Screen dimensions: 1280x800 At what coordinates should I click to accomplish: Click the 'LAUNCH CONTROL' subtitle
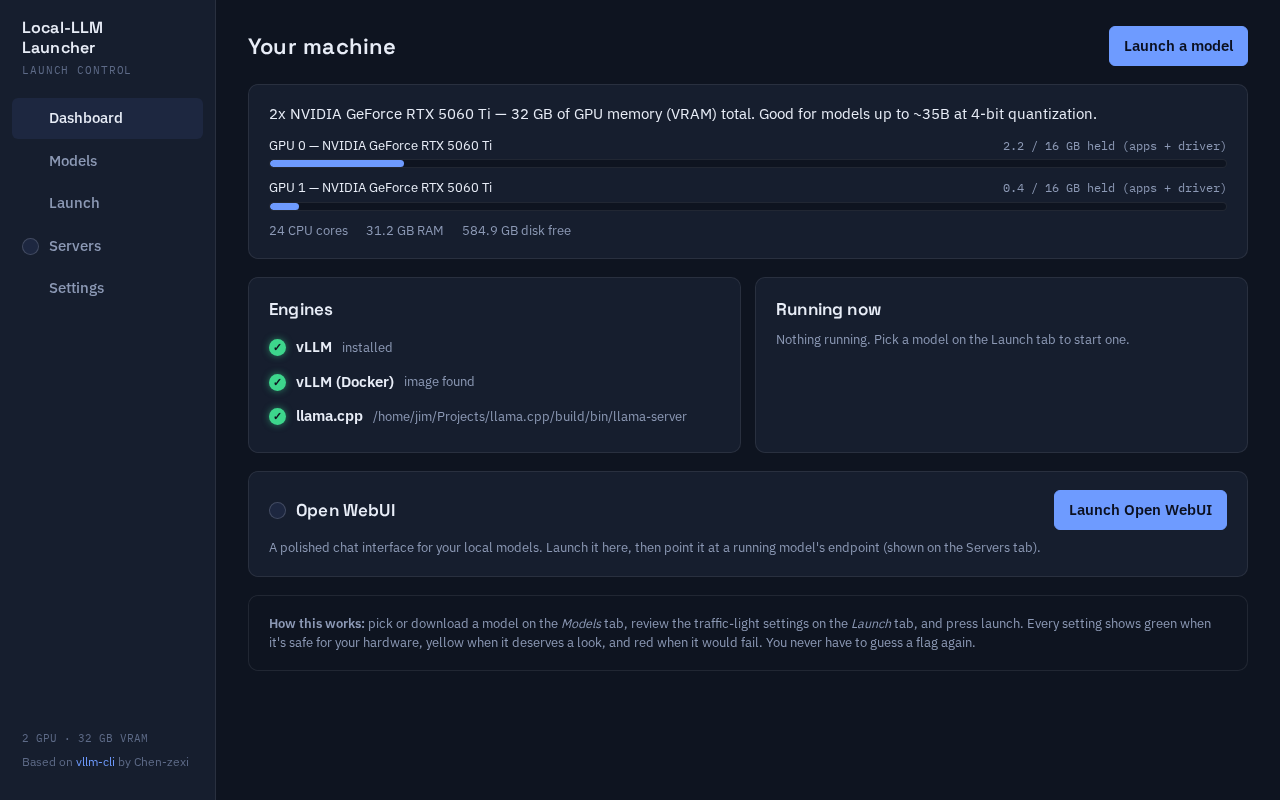pos(77,71)
